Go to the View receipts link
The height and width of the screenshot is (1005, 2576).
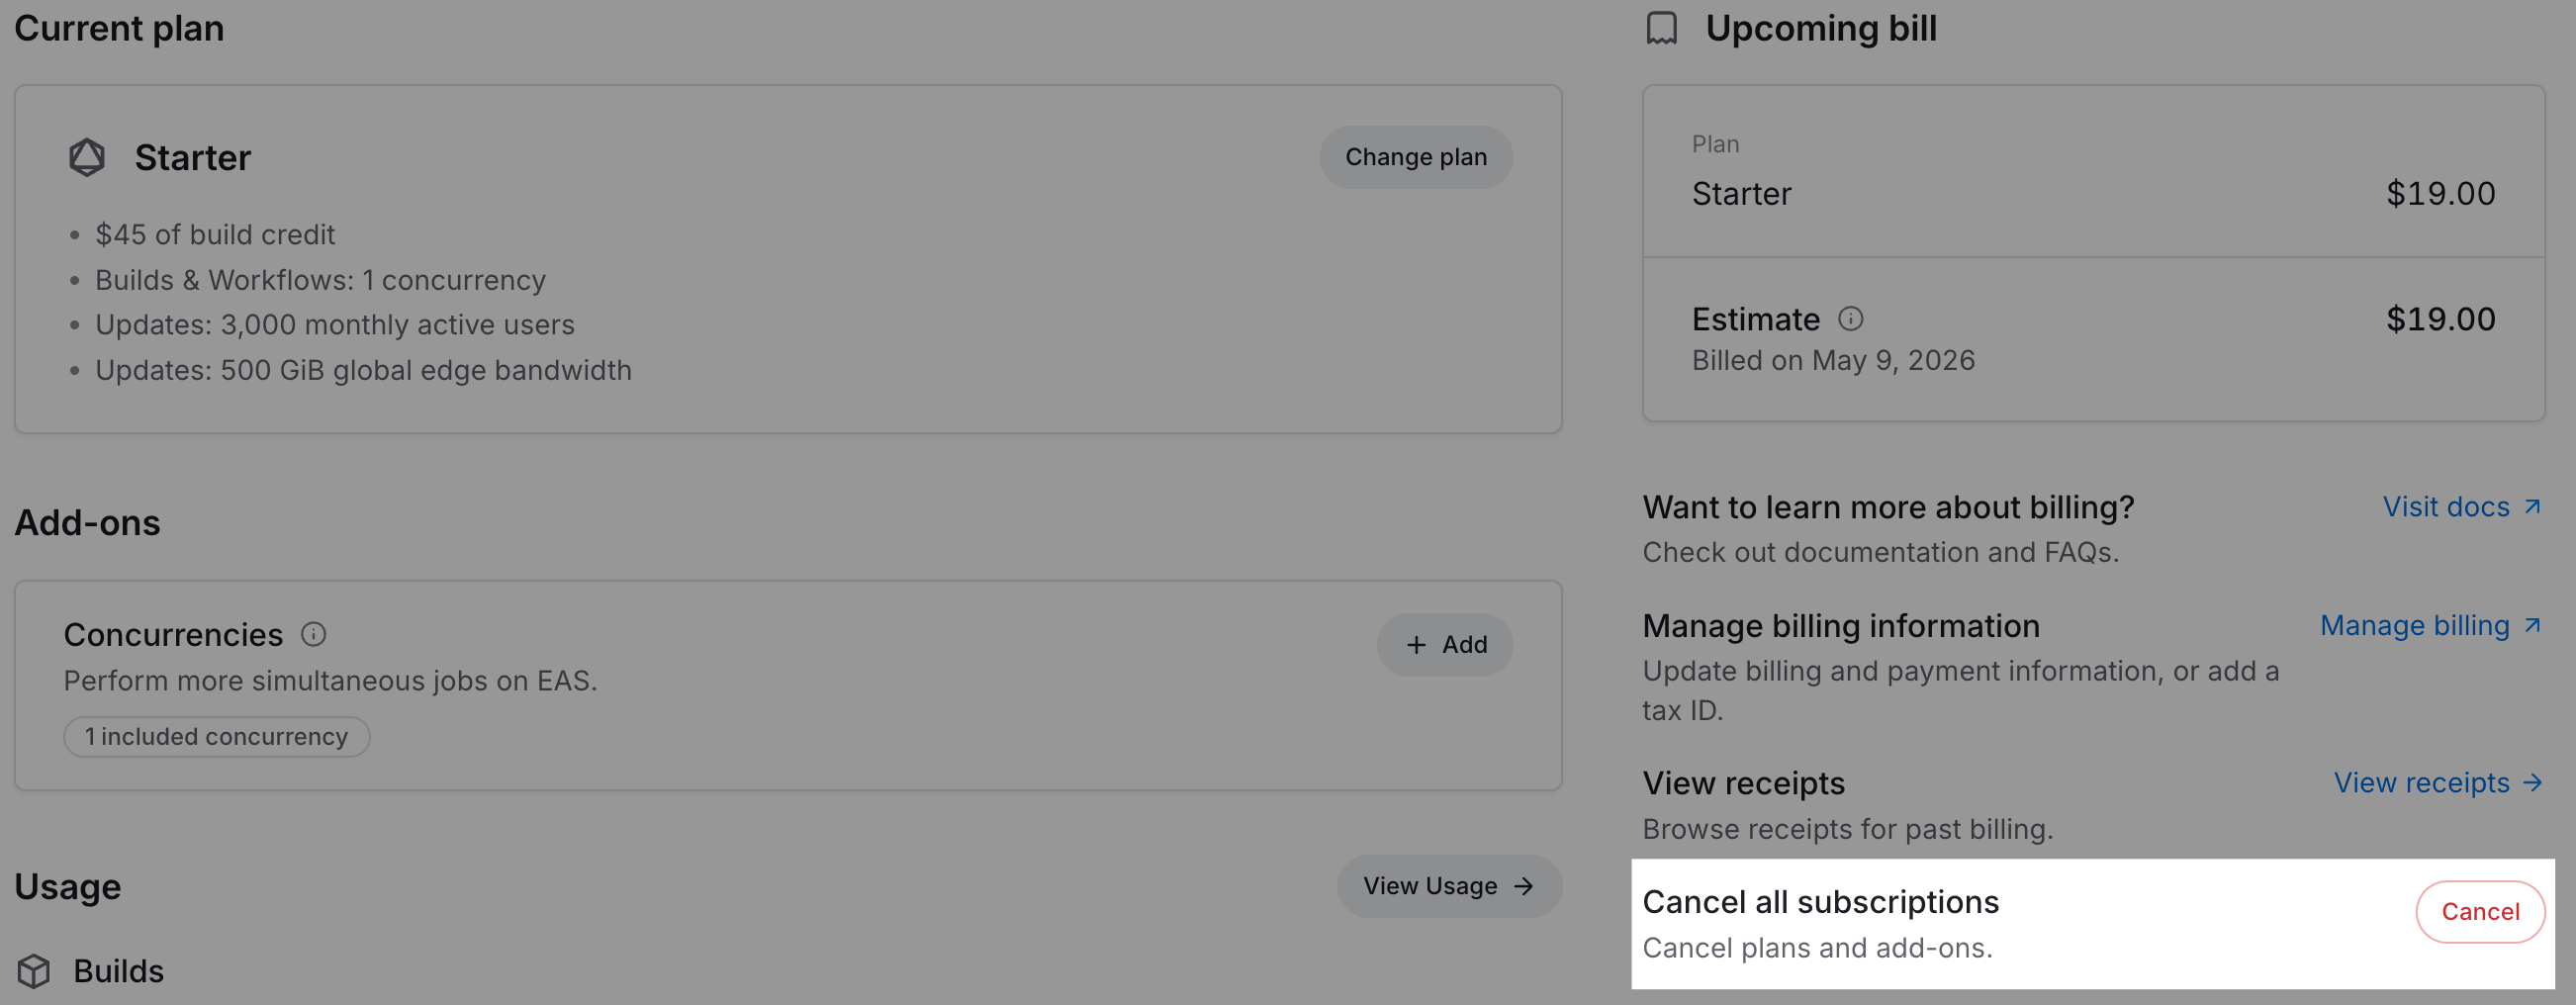click(2436, 783)
